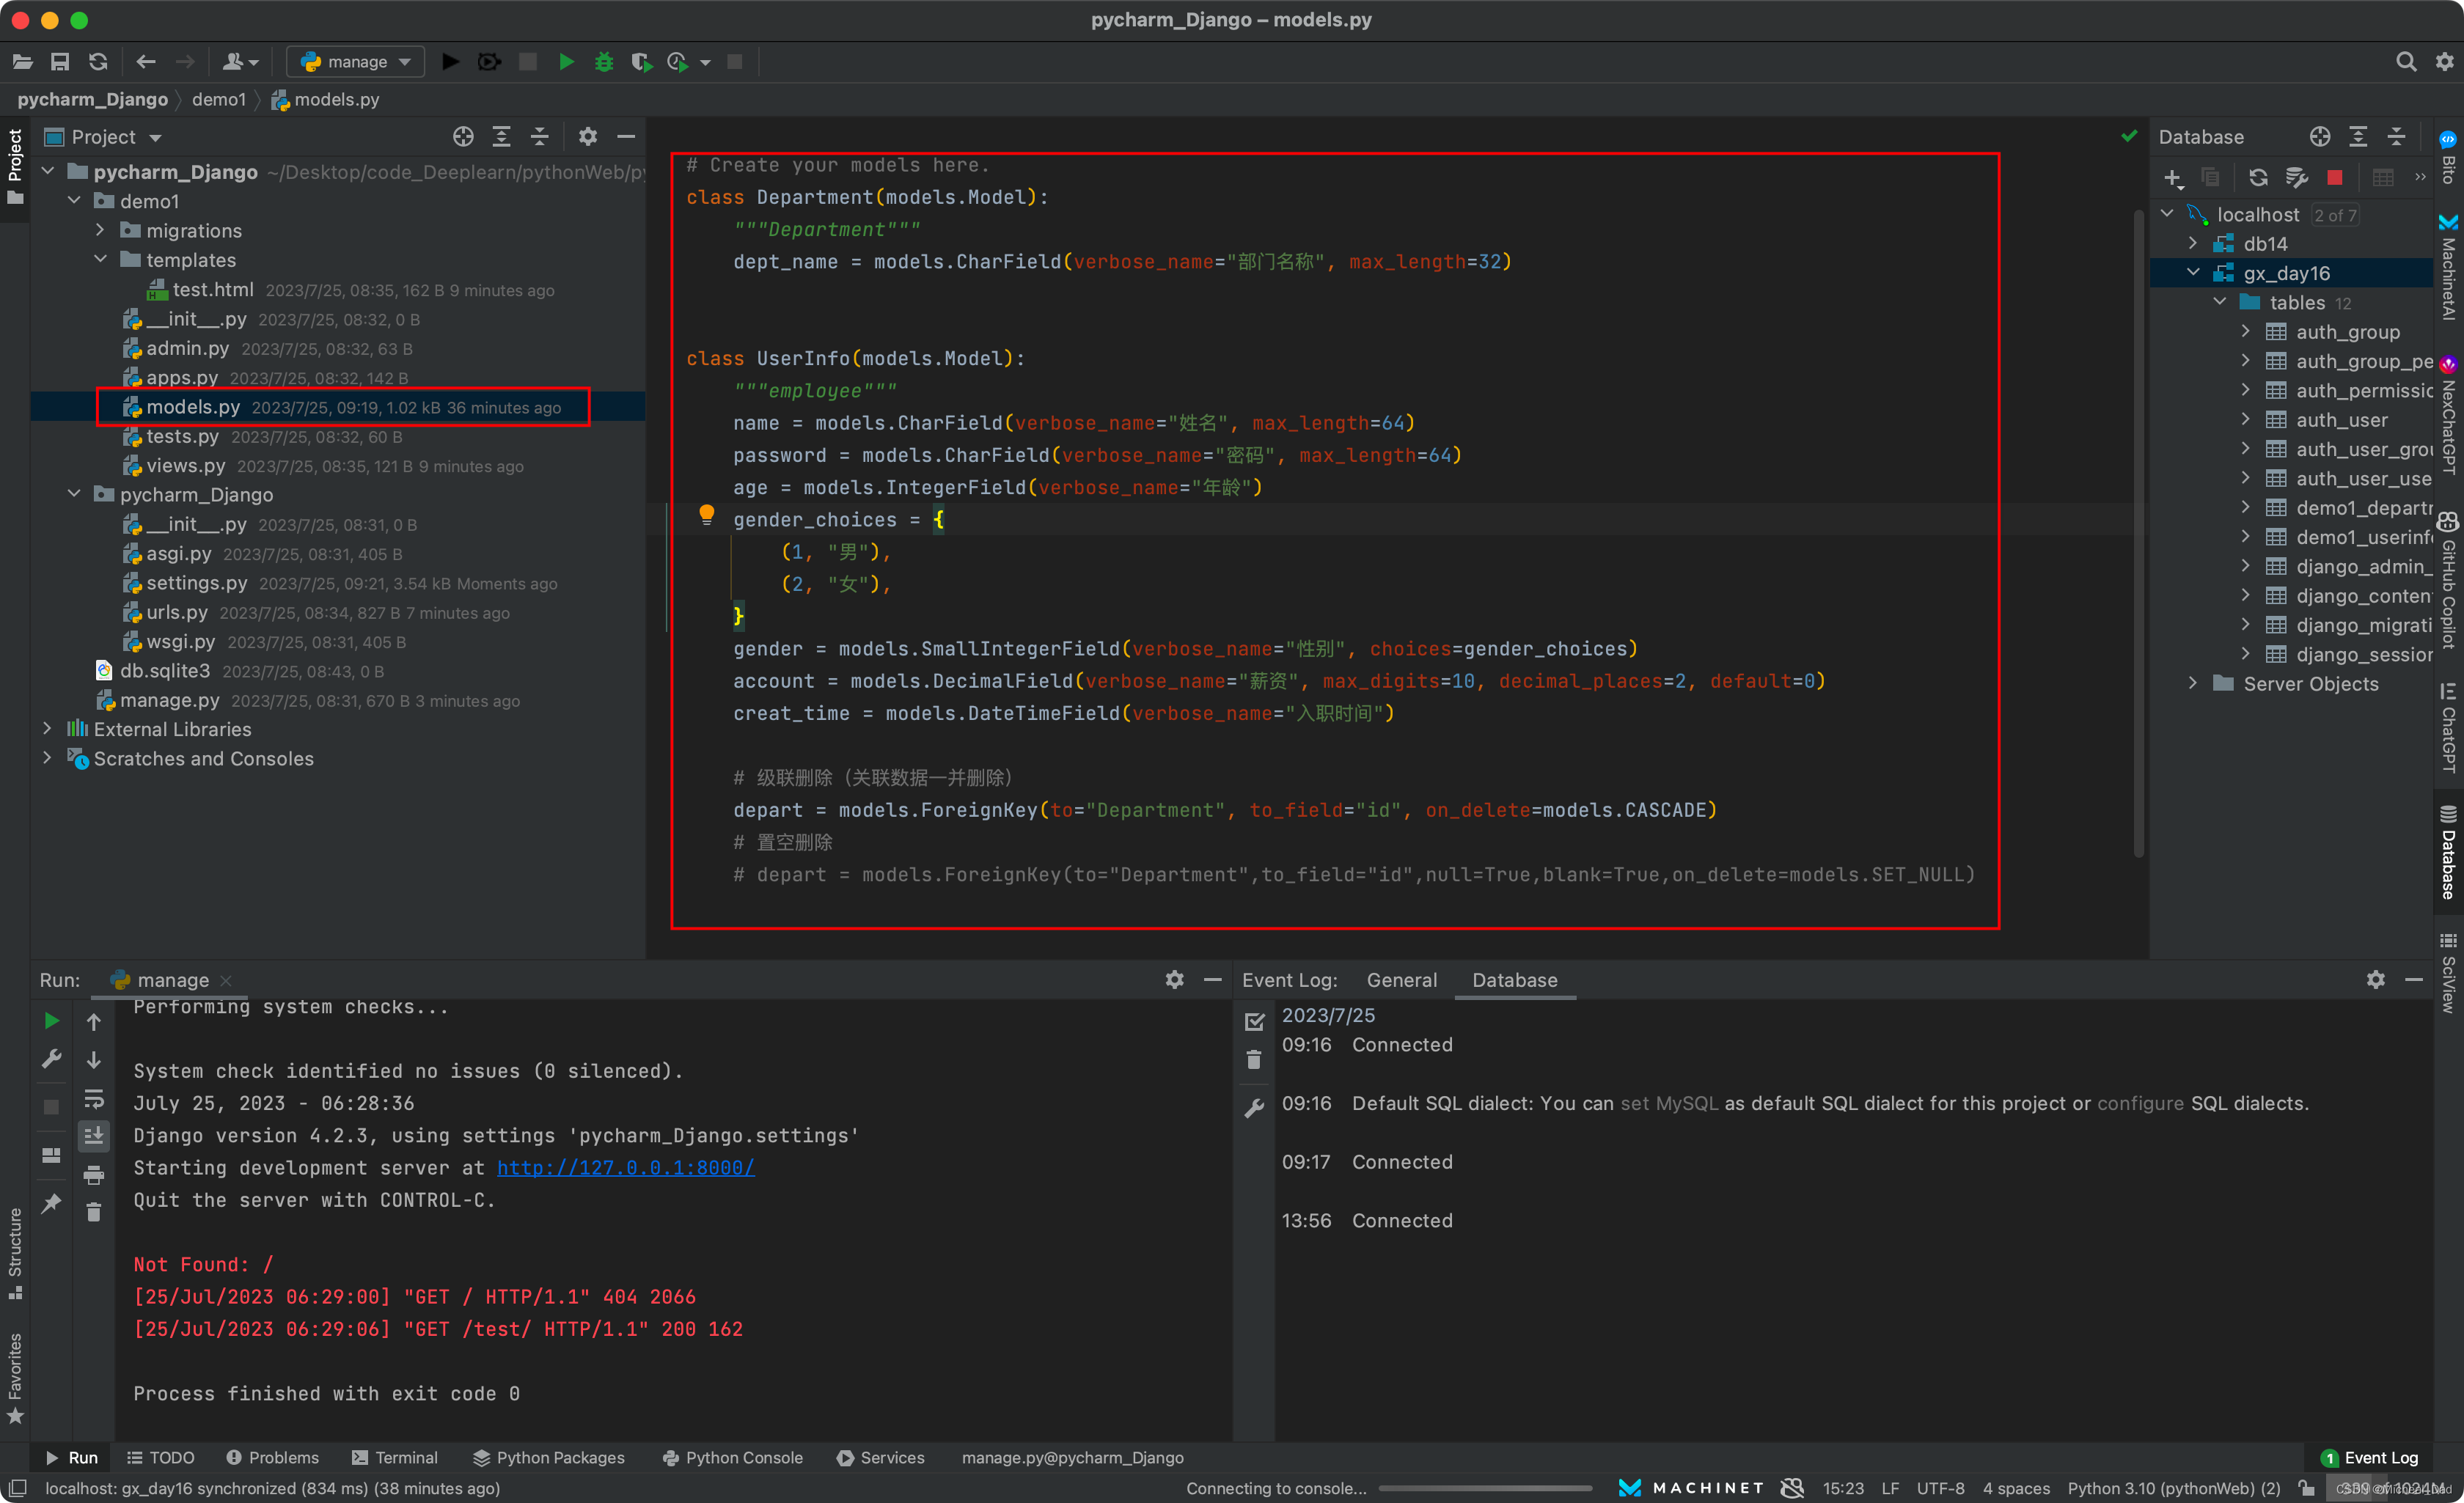The width and height of the screenshot is (2464, 1503).
Task: Click the set MySQL dialect link
Action: point(1668,1103)
